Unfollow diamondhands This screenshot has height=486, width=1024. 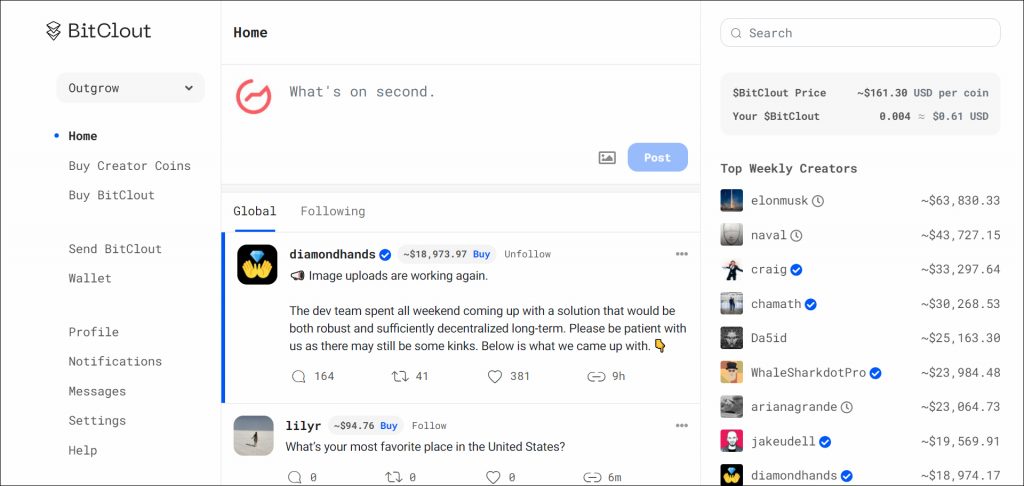pyautogui.click(x=527, y=254)
